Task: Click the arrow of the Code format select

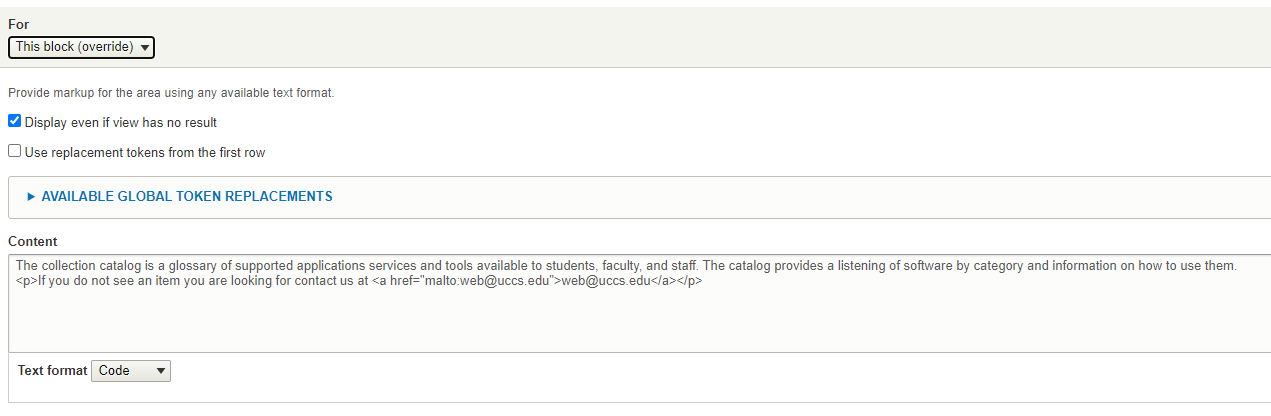Action: pos(160,371)
